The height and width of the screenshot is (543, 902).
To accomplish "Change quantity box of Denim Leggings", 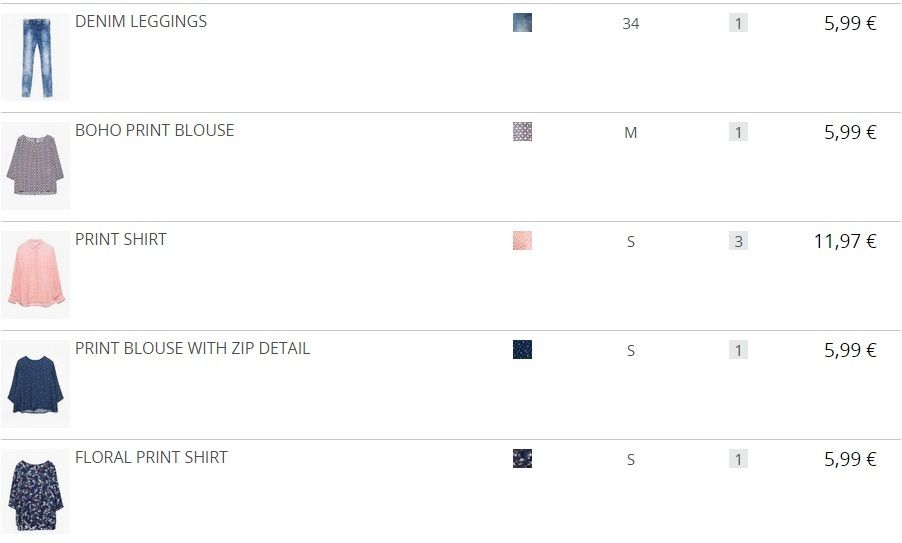I will pyautogui.click(x=738, y=23).
